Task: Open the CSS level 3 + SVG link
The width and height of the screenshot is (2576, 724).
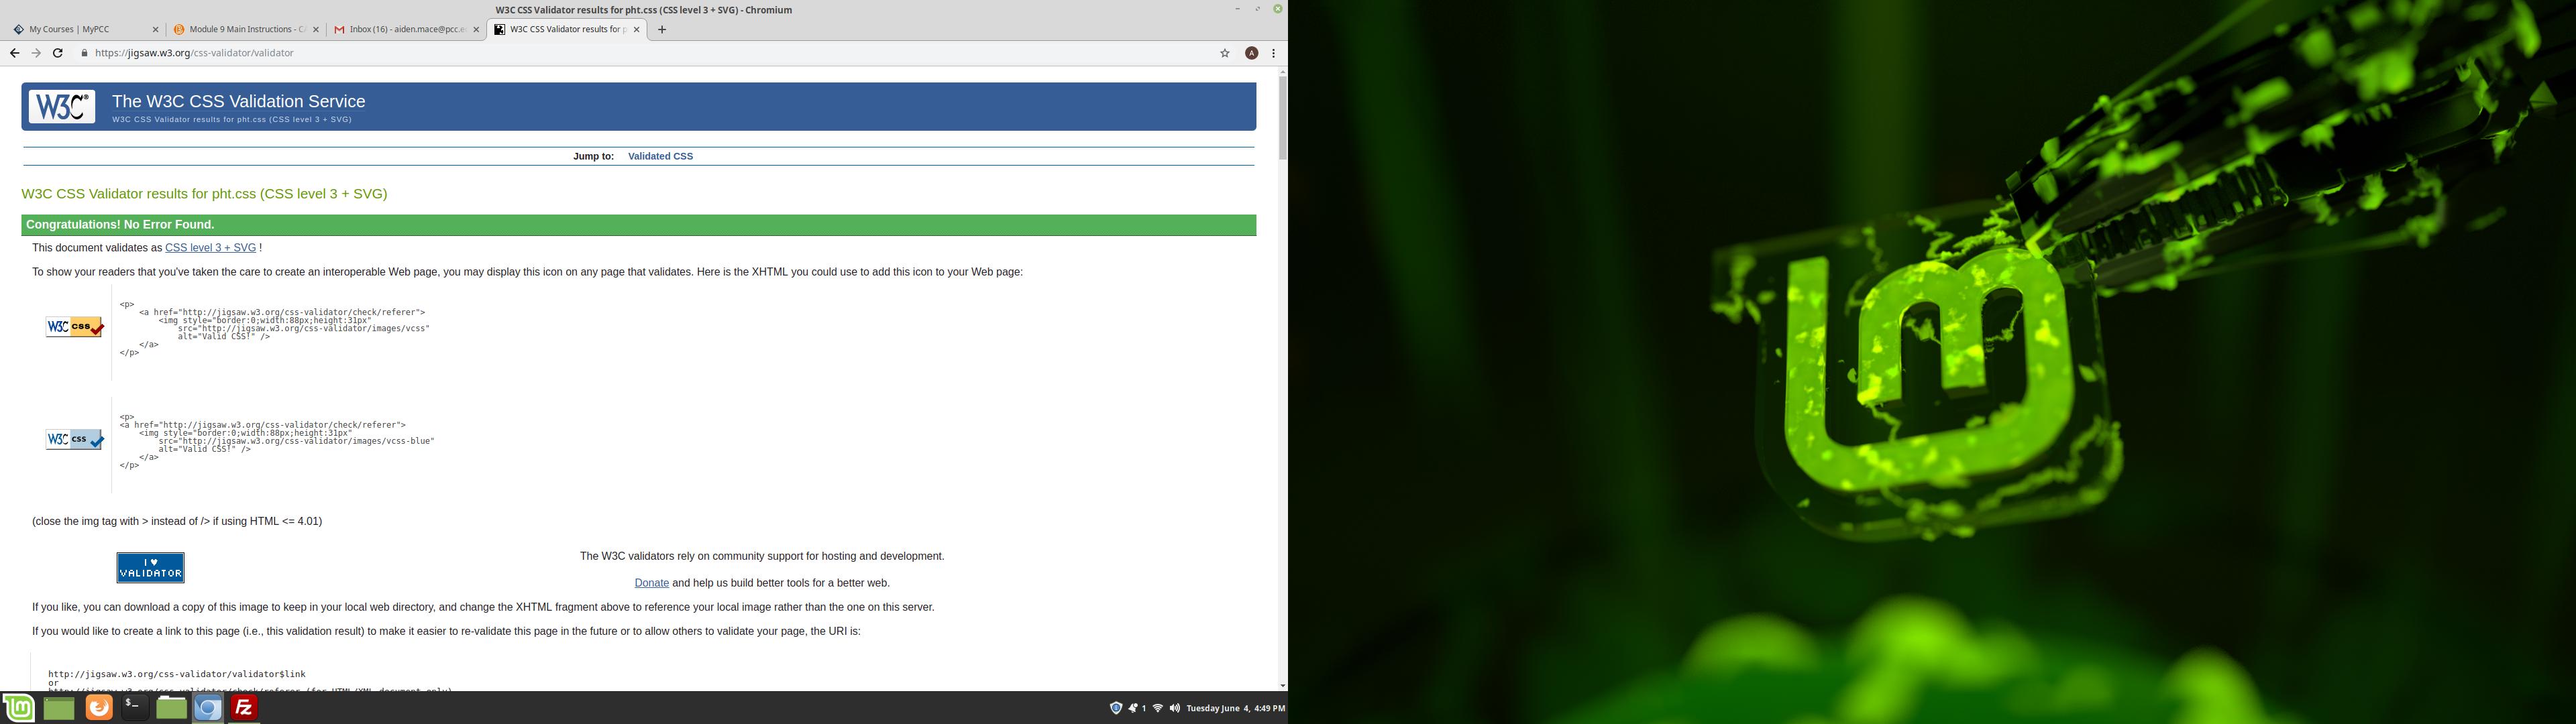Action: [x=210, y=248]
